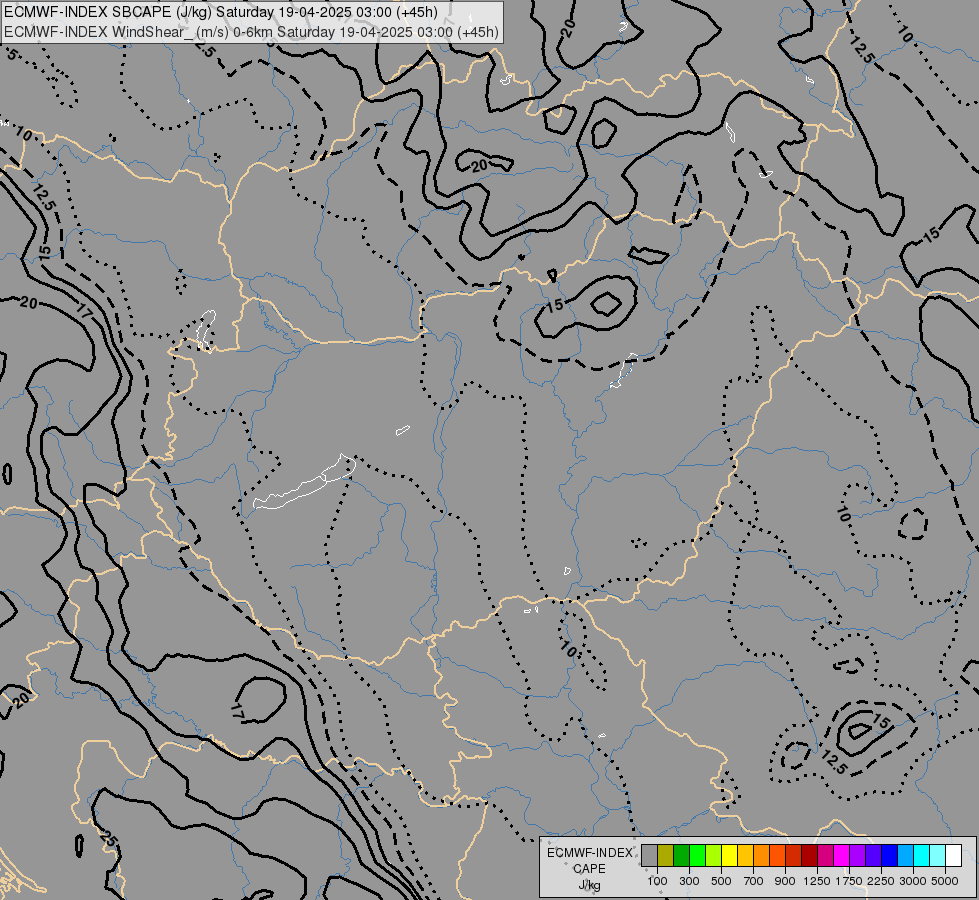Click the legend value 1750
This screenshot has height=900, width=979.
point(849,881)
